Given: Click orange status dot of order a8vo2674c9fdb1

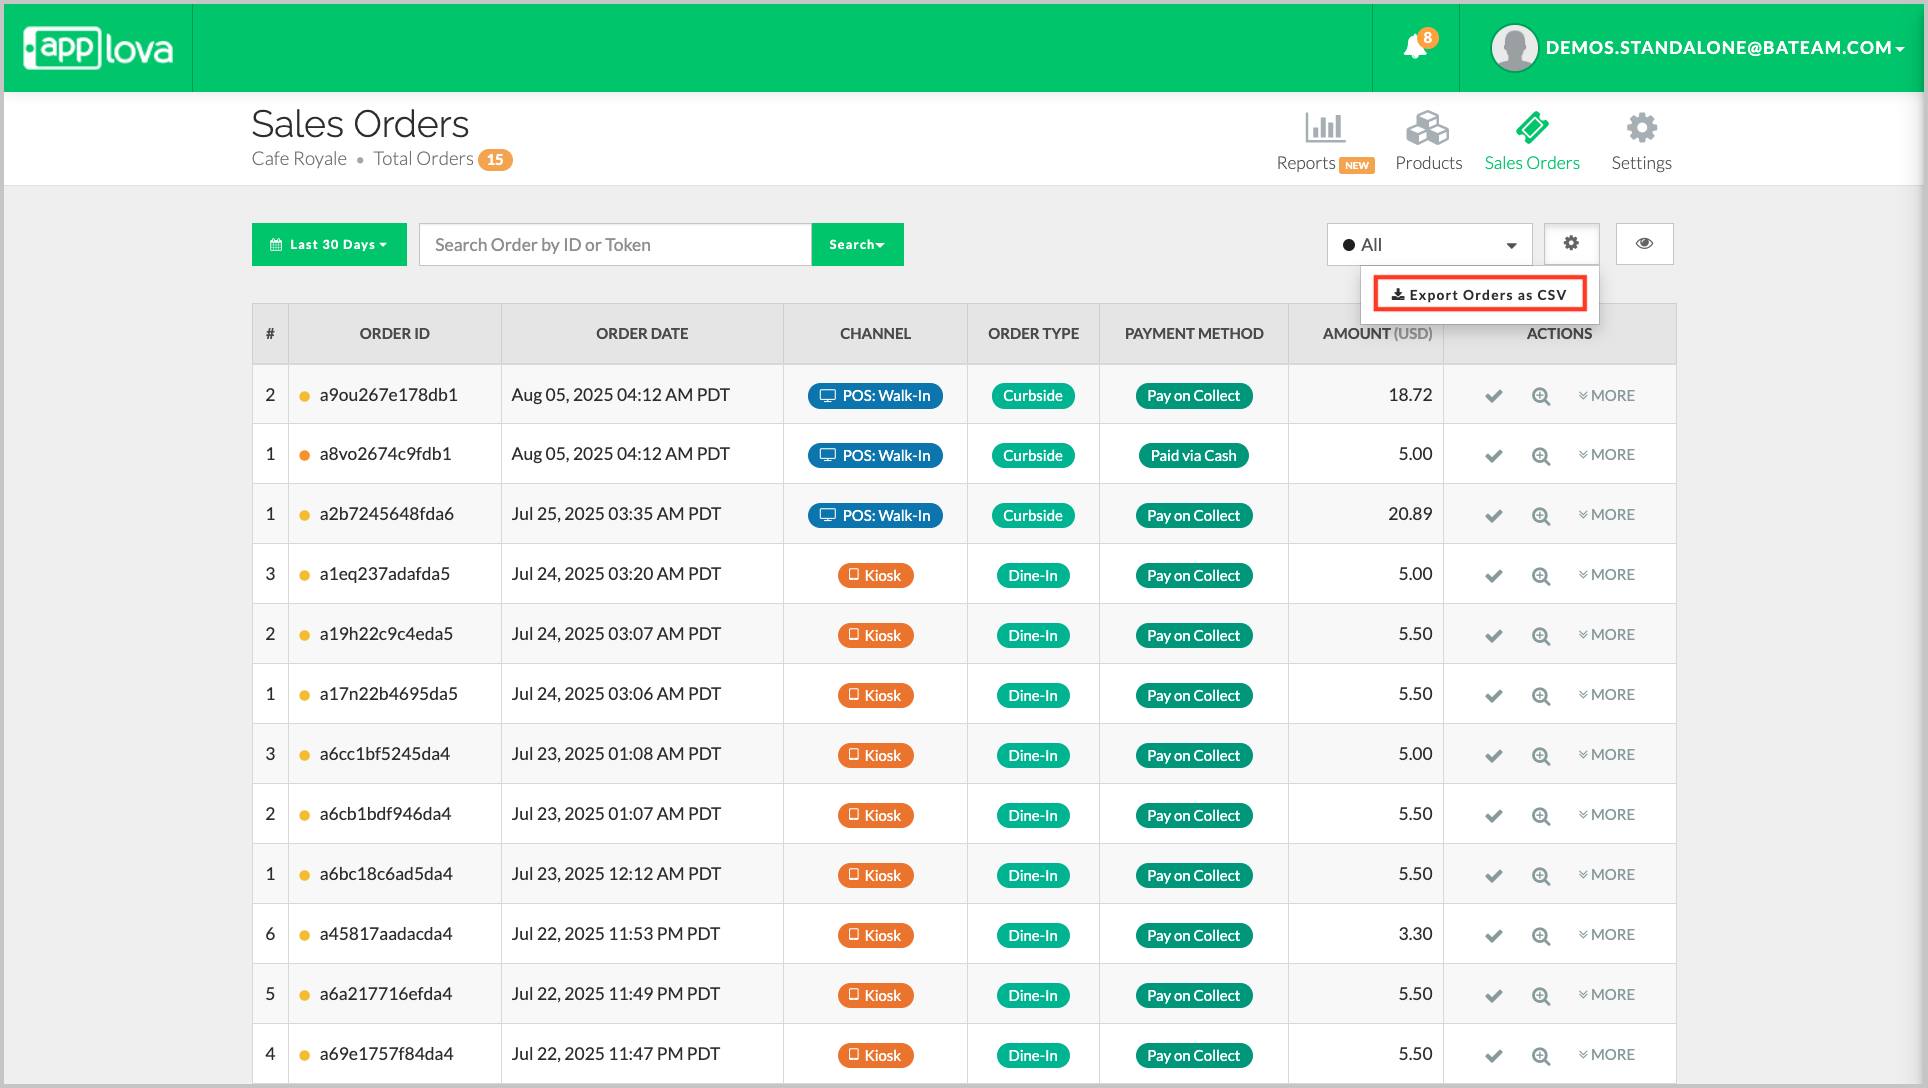Looking at the screenshot, I should pyautogui.click(x=304, y=456).
